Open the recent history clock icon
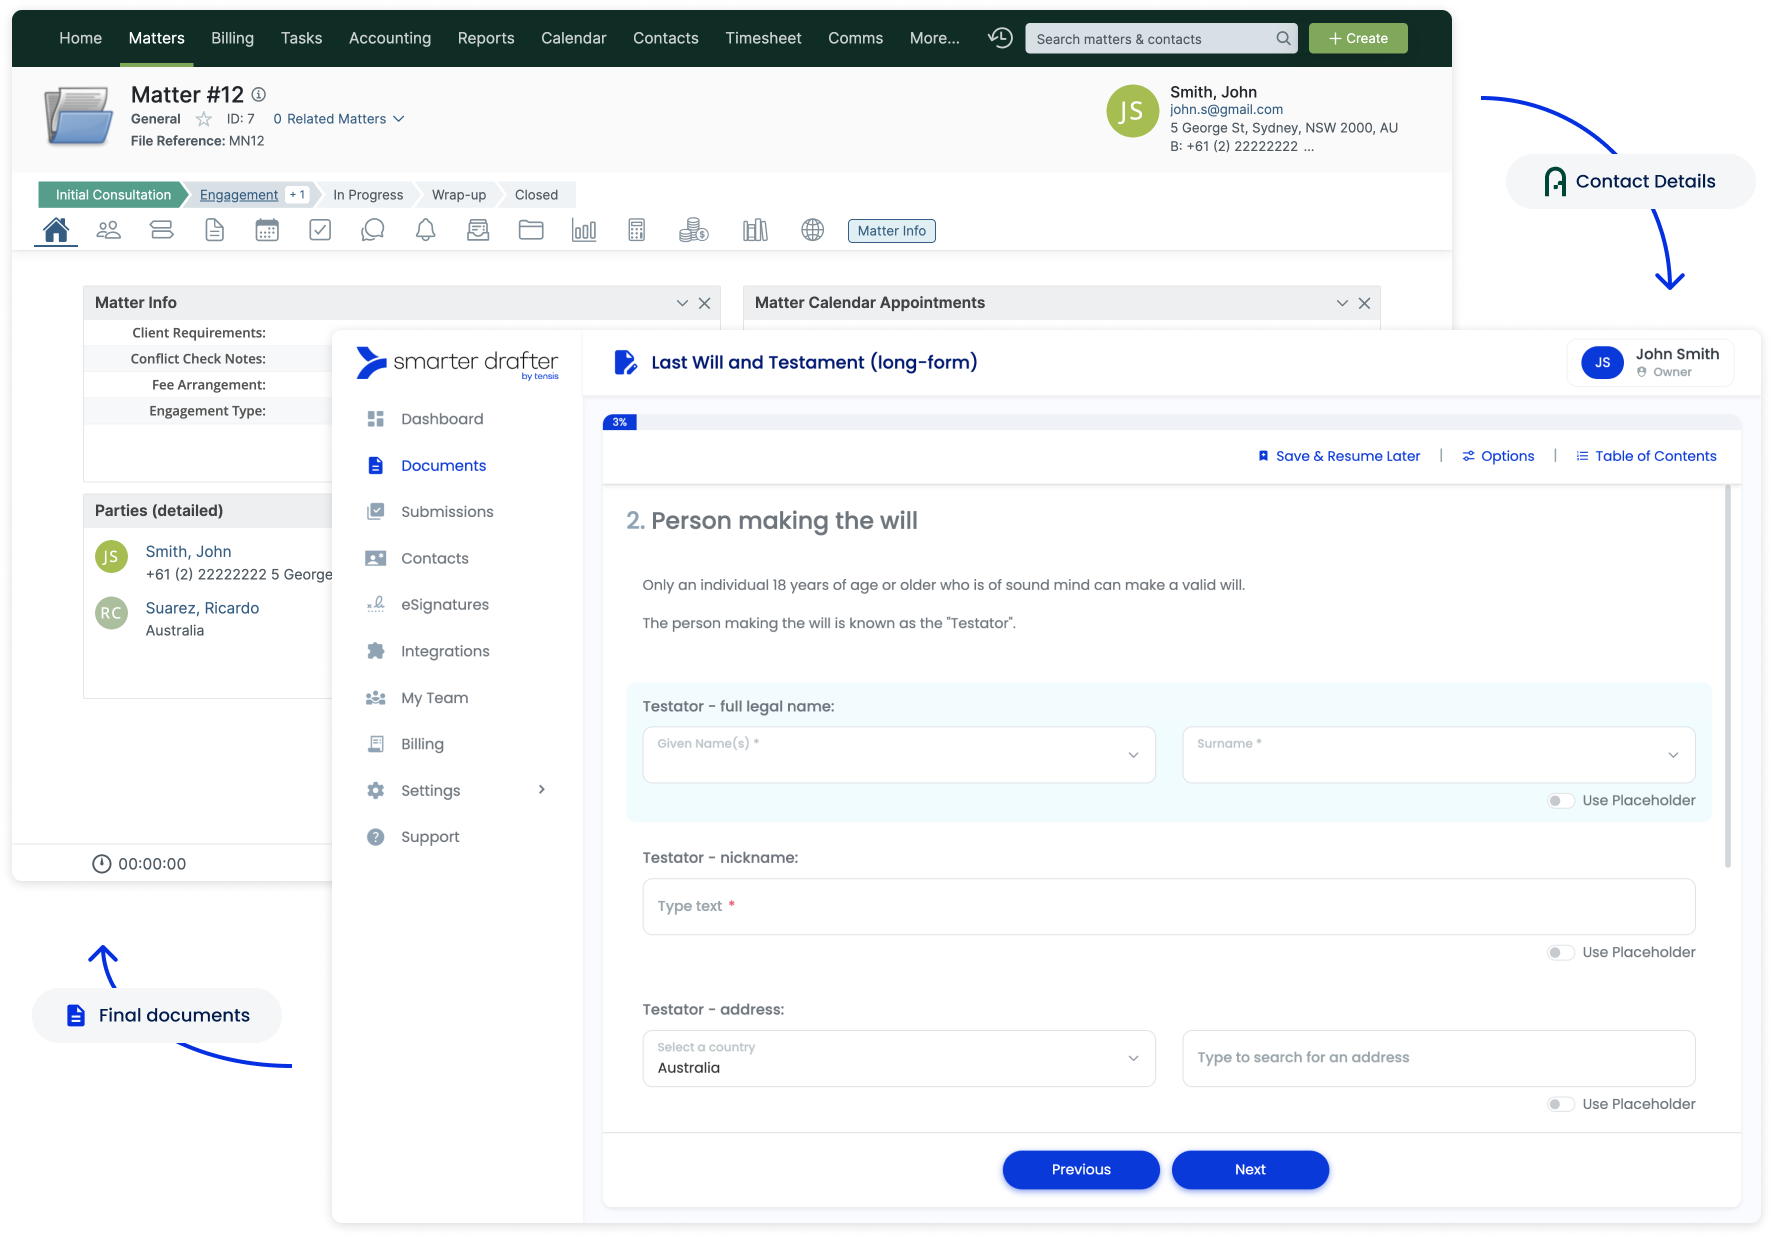The height and width of the screenshot is (1237, 1773). point(1000,38)
